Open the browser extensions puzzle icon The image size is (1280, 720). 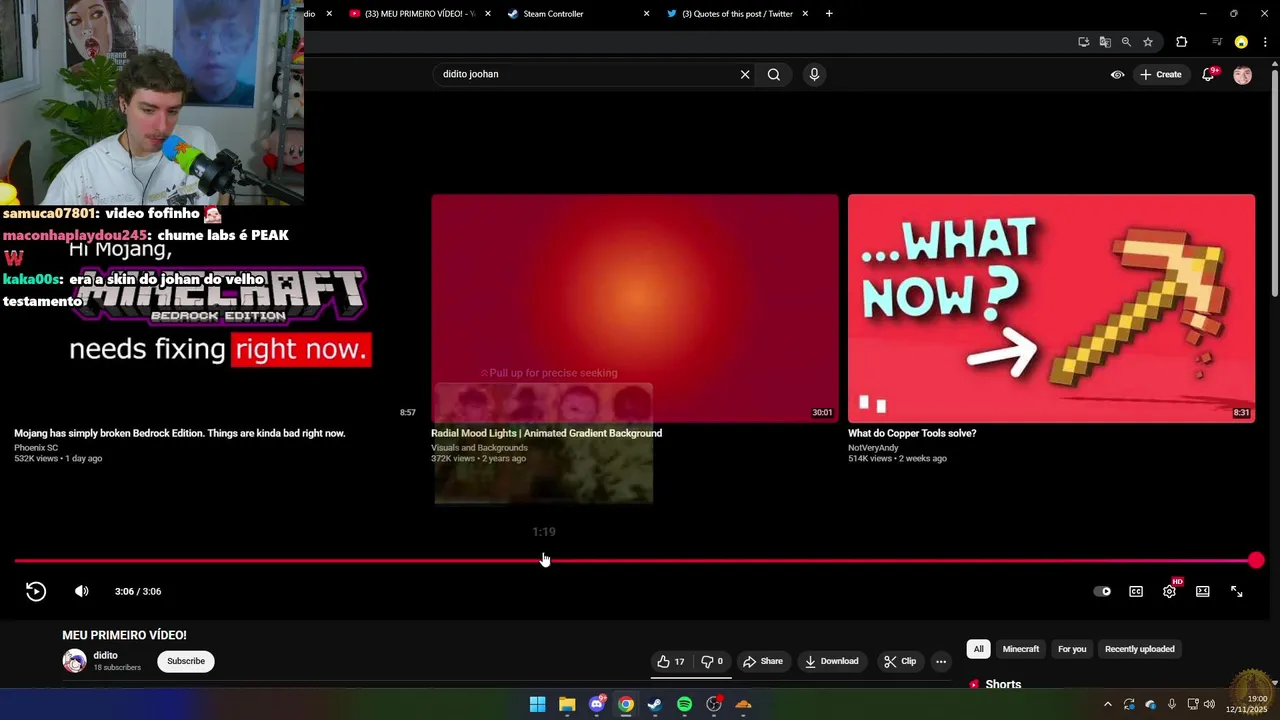pos(1182,42)
